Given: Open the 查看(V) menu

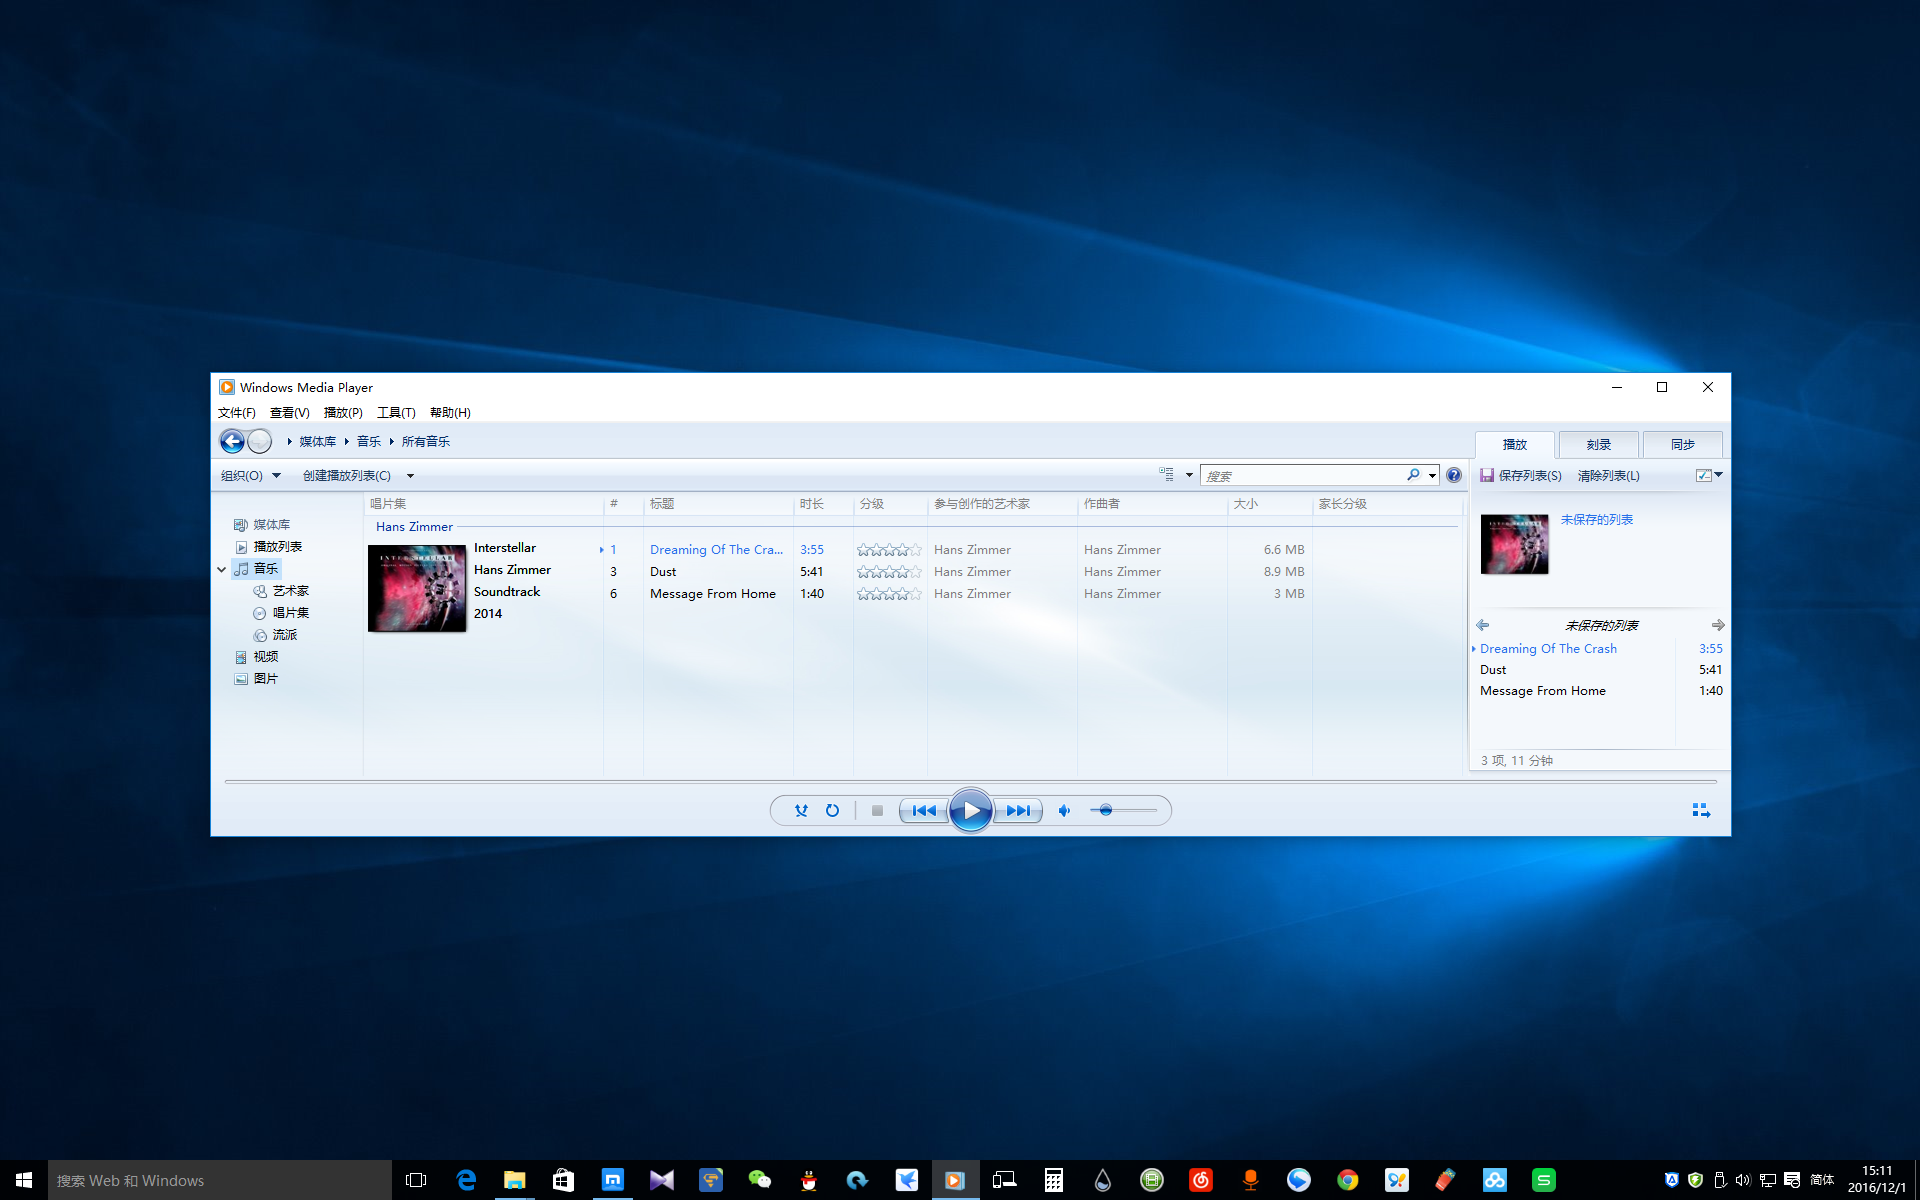Looking at the screenshot, I should pos(290,413).
